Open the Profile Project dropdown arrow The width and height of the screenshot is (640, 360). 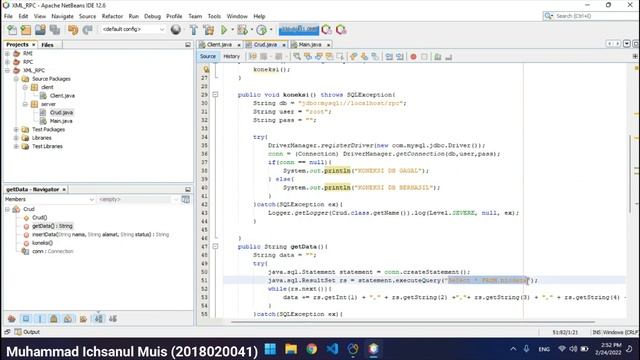coord(271,30)
